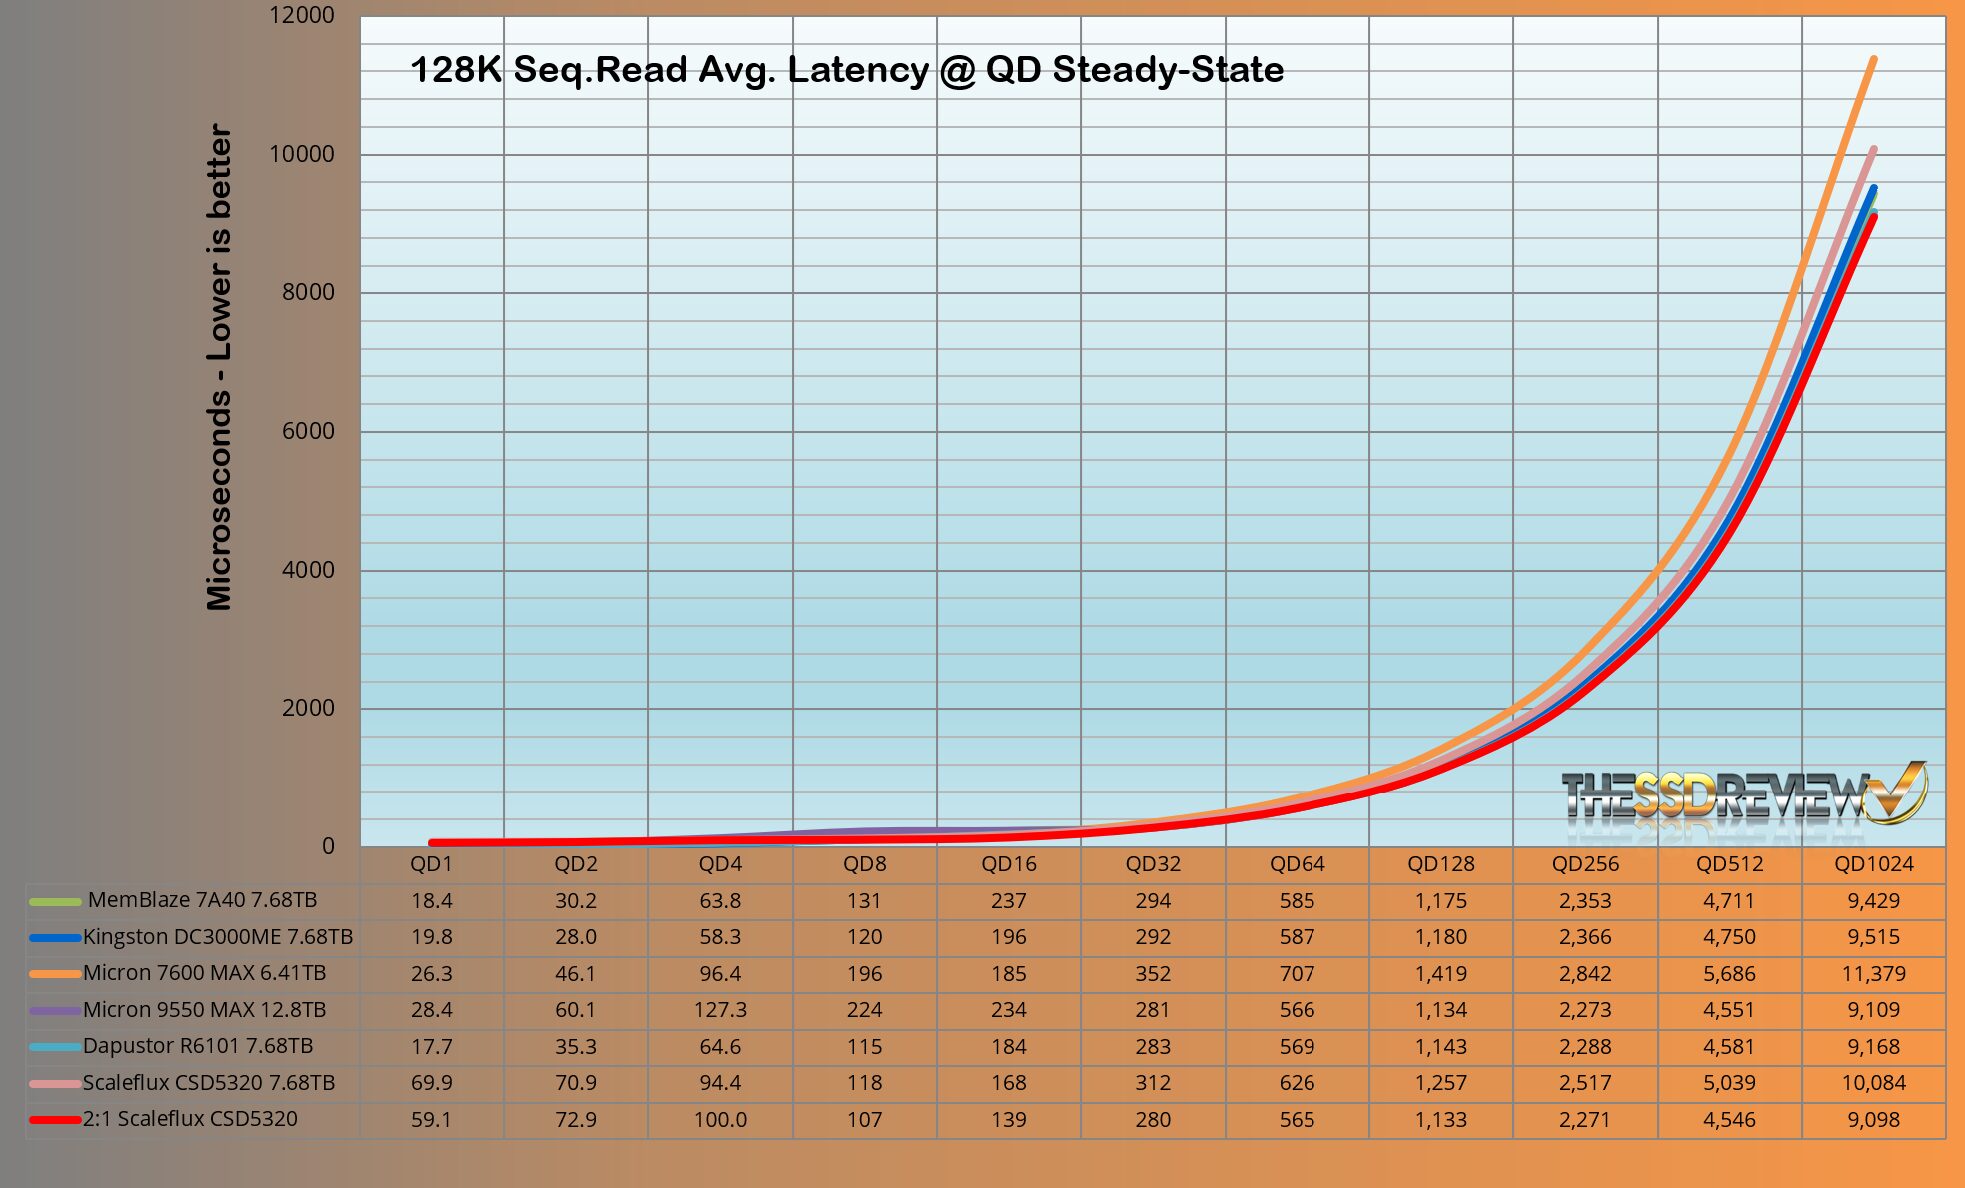Click Micron 7600 MAX QD1024 value 11,379

point(1873,974)
